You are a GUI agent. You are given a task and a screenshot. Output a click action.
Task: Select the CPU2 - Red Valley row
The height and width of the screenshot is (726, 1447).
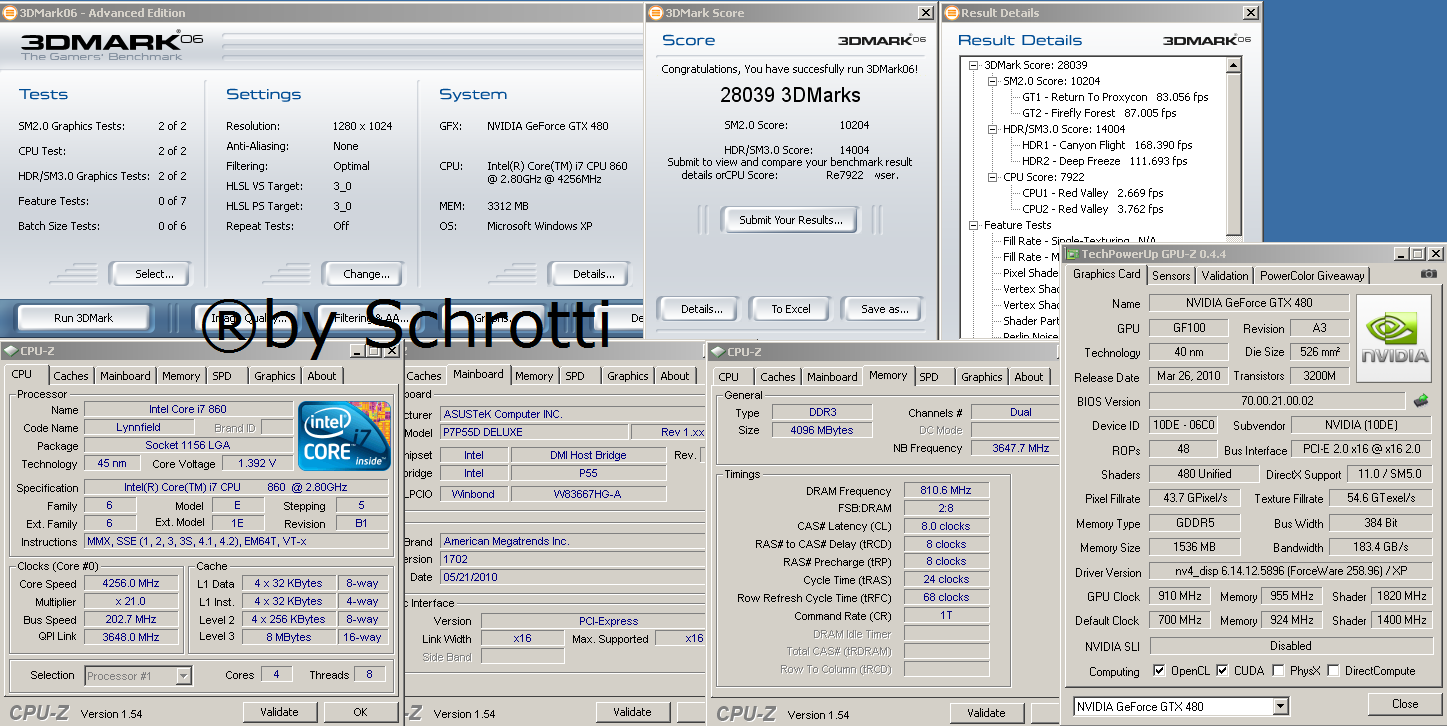pyautogui.click(x=1093, y=209)
